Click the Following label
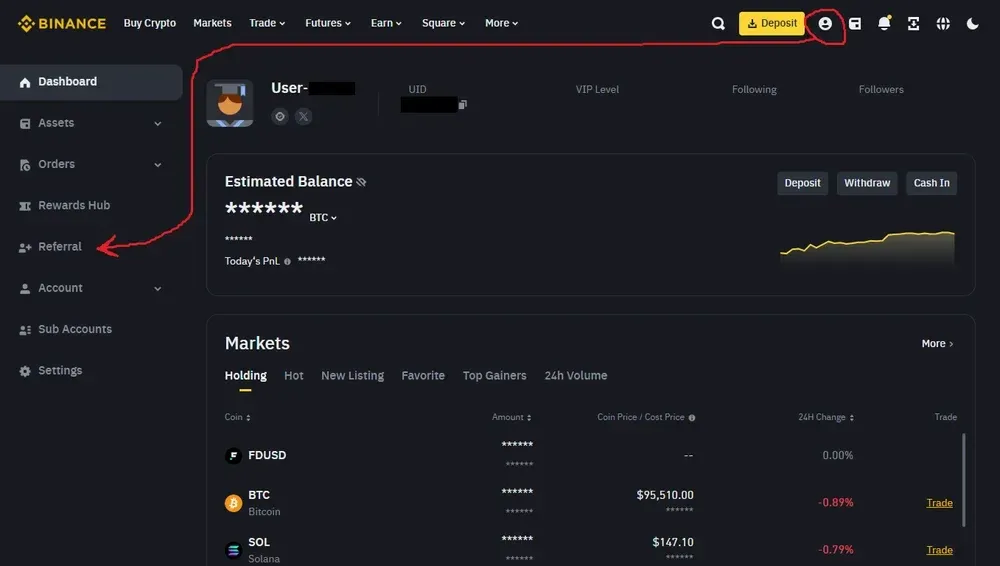1000x566 pixels. [x=754, y=90]
